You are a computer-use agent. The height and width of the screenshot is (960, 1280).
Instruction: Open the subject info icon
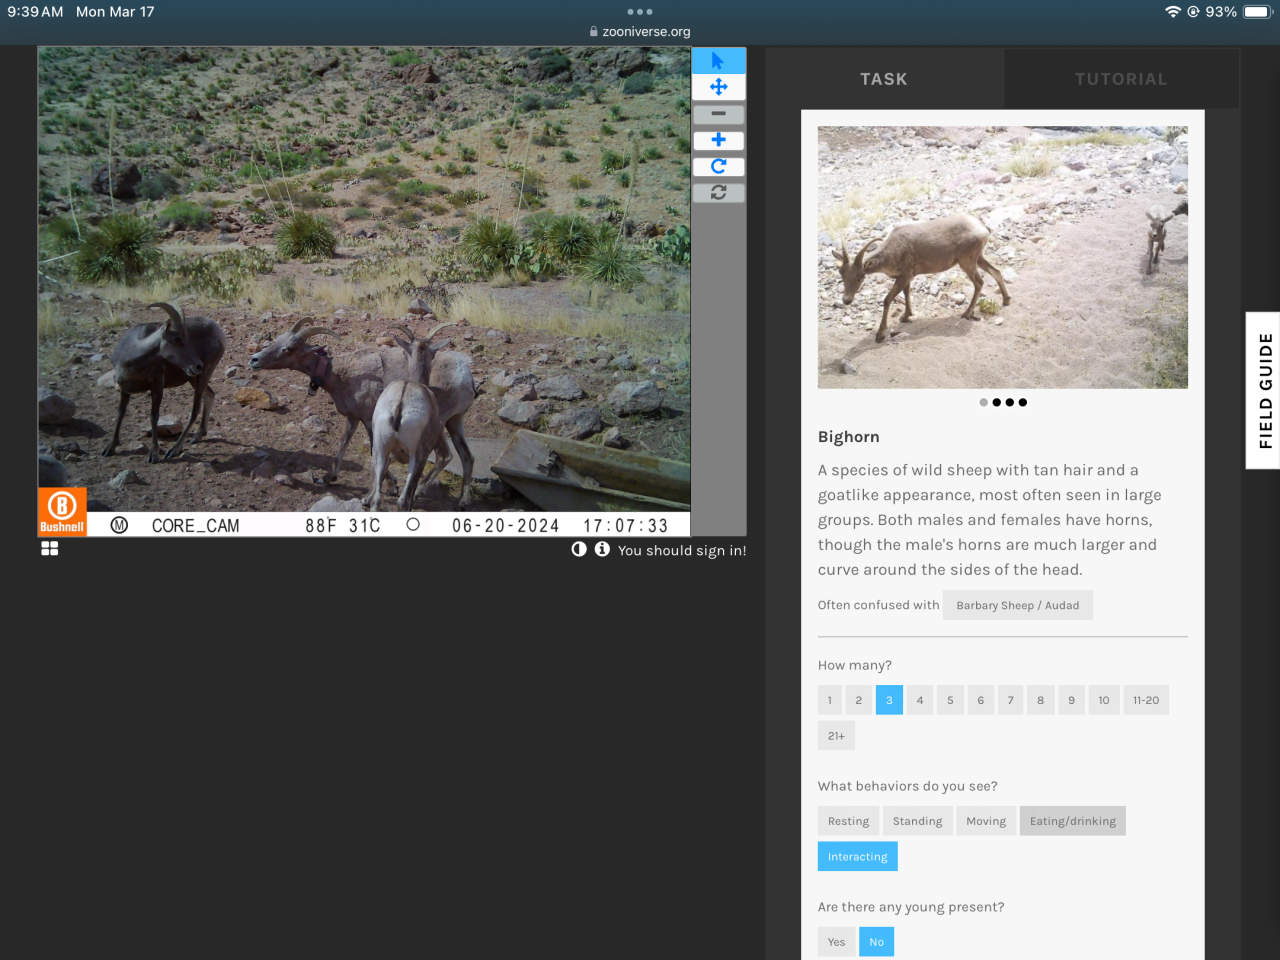(x=602, y=549)
